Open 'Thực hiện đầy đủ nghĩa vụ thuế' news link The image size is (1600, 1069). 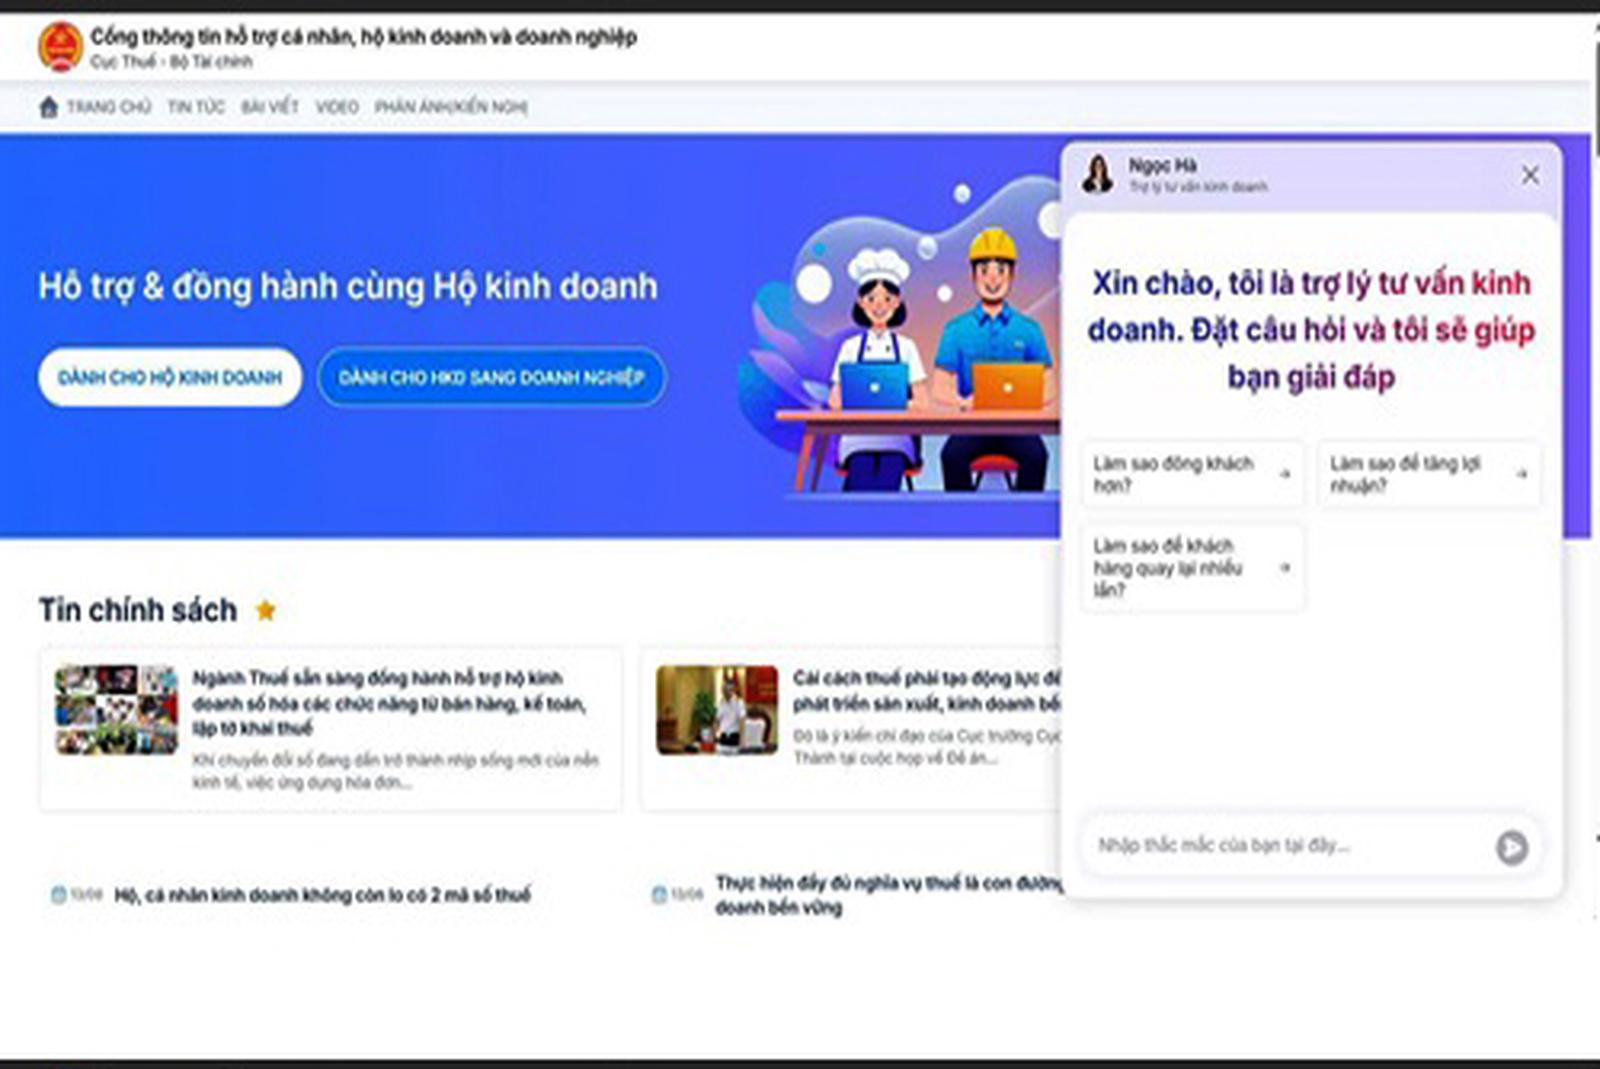click(888, 895)
